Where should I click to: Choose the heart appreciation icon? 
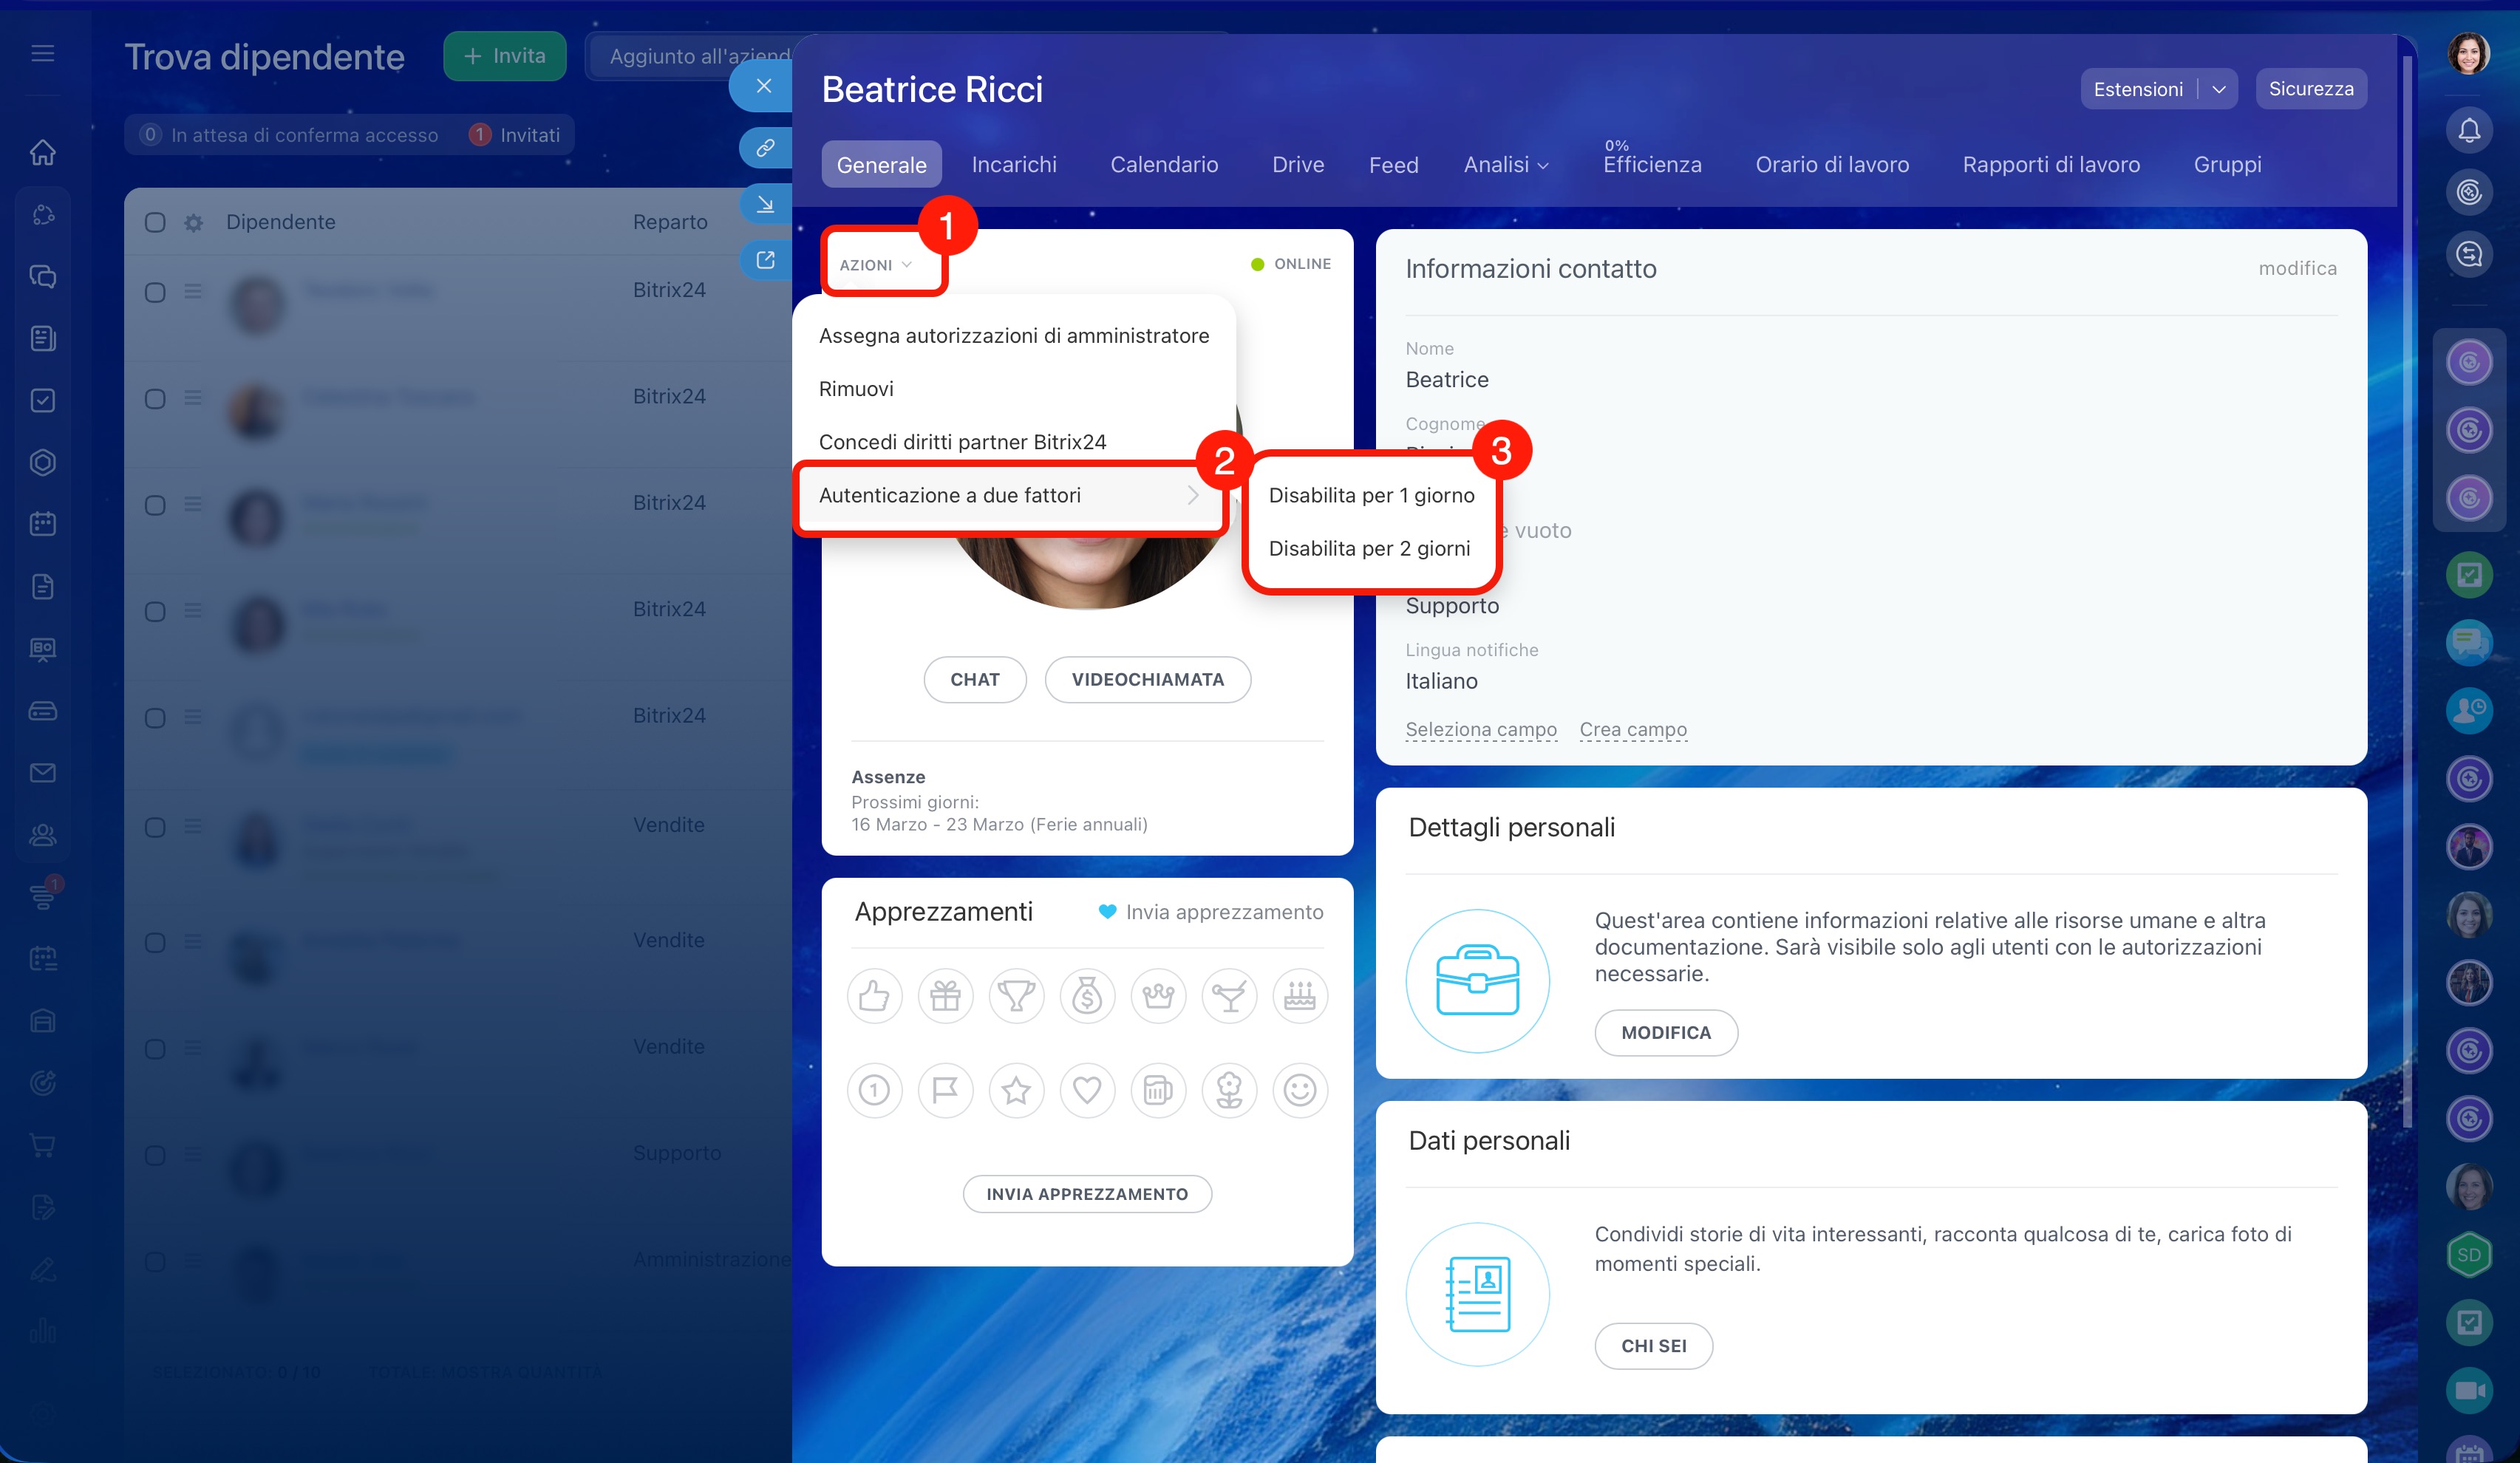click(x=1087, y=1090)
